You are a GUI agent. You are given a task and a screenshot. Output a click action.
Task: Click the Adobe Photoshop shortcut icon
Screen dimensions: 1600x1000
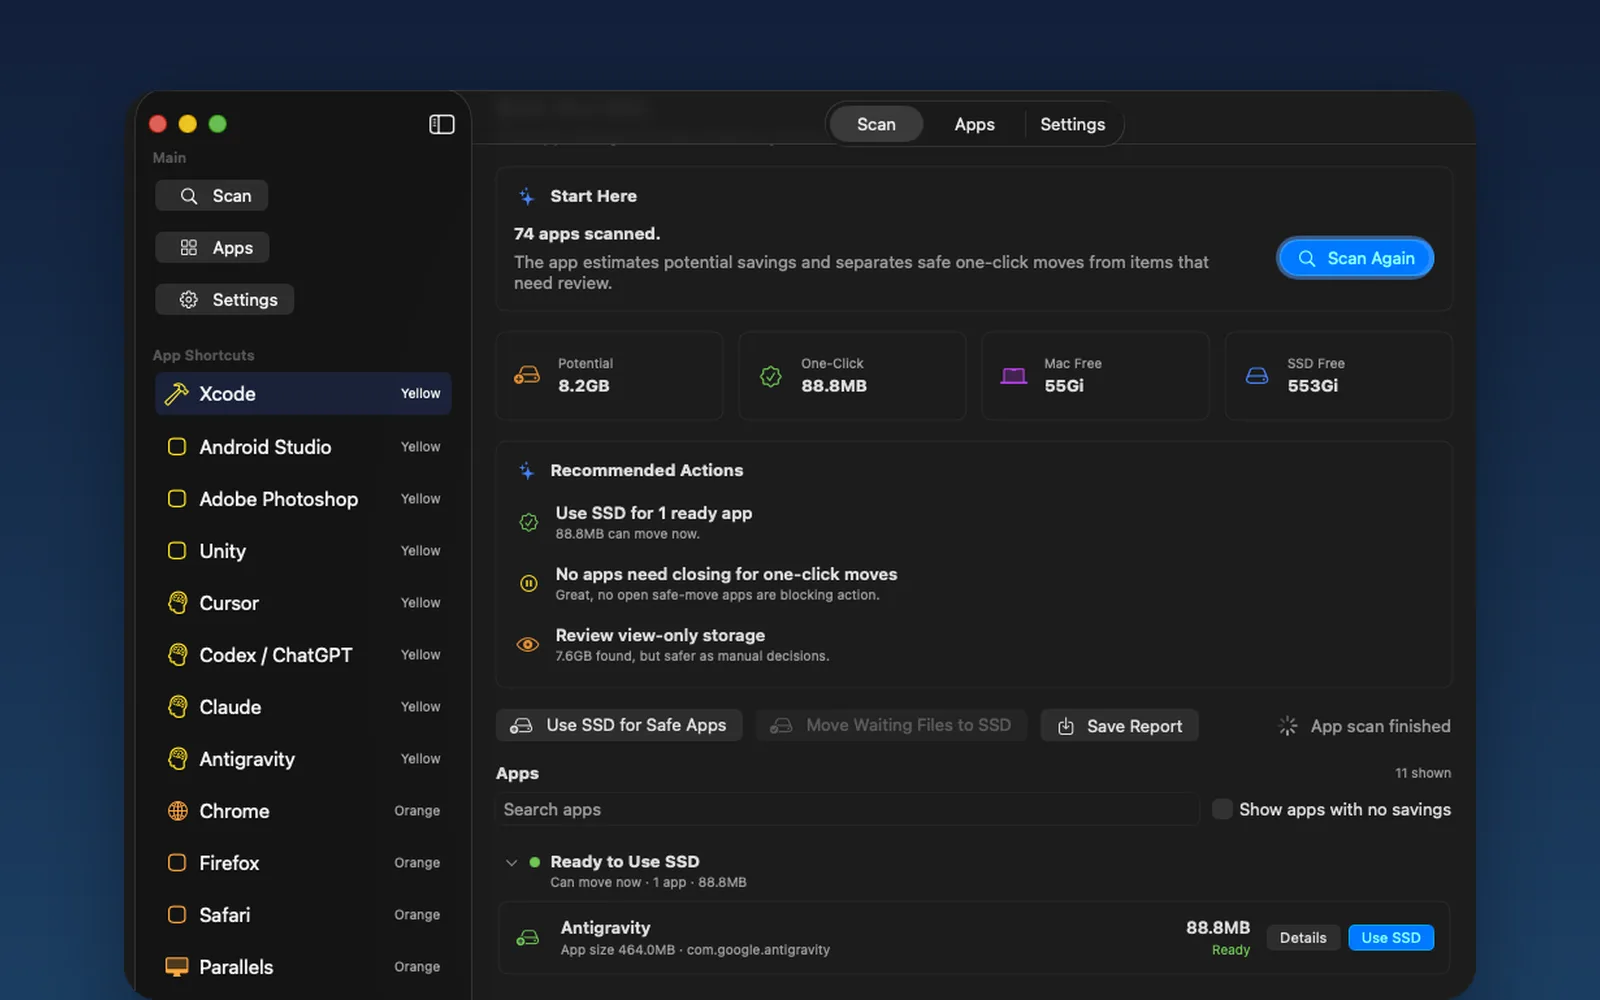(x=177, y=499)
